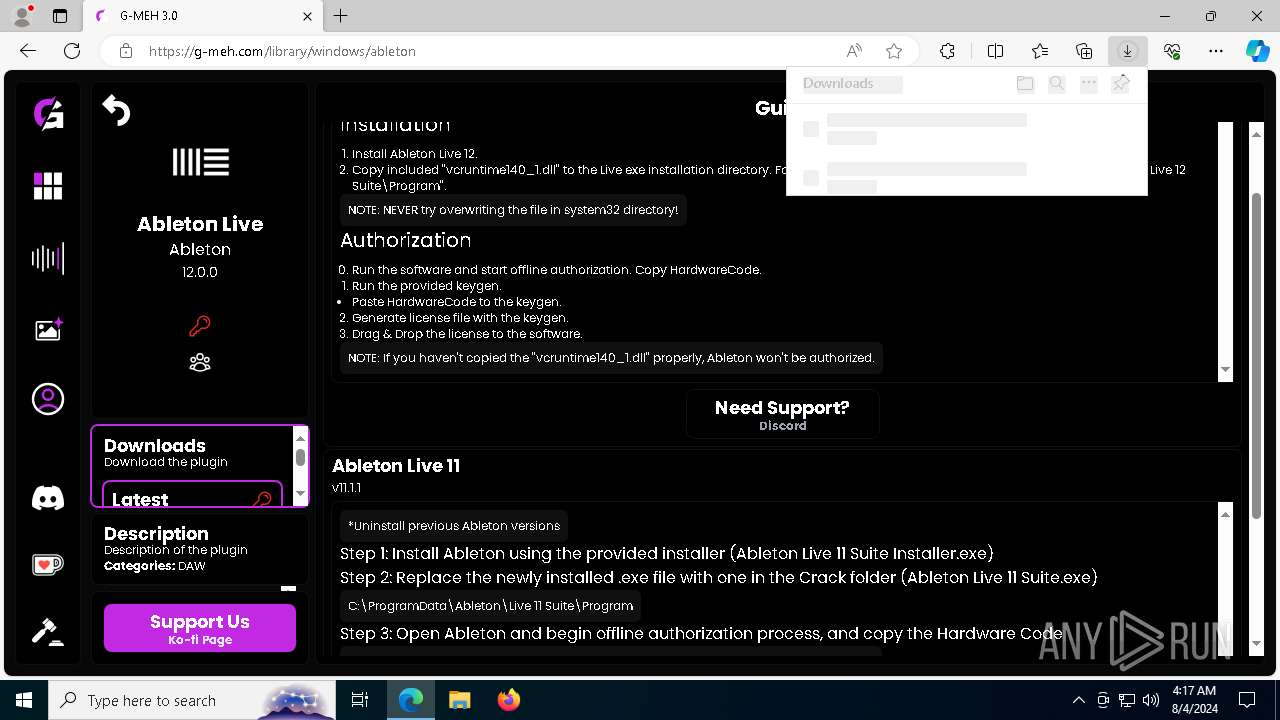Screen dimensions: 1280x720
Task: Pin the Downloads panel
Action: 1121,84
